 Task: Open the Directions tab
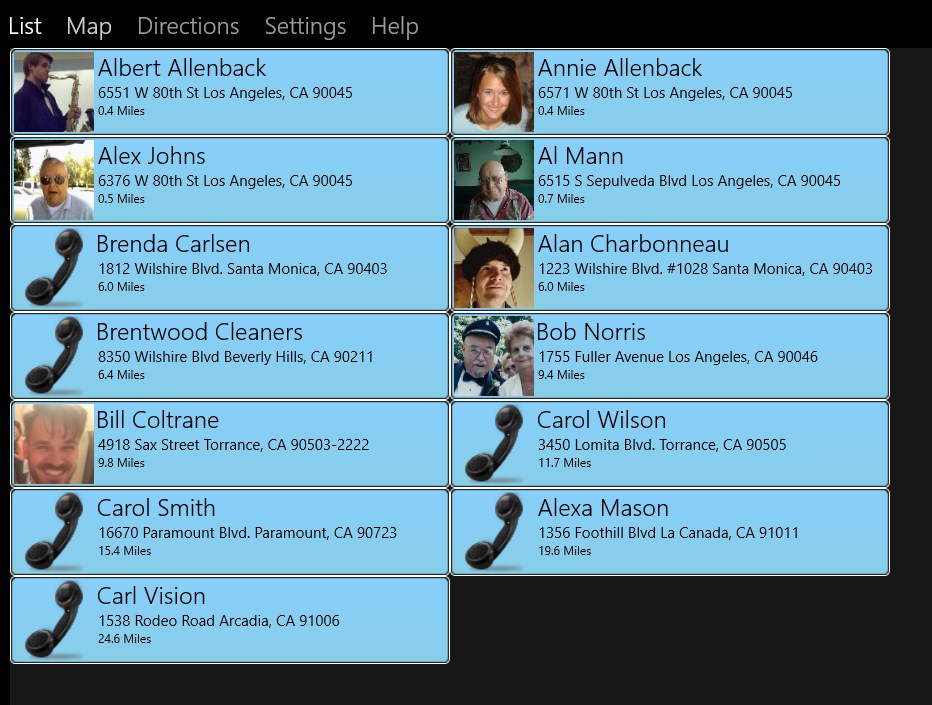[x=188, y=26]
